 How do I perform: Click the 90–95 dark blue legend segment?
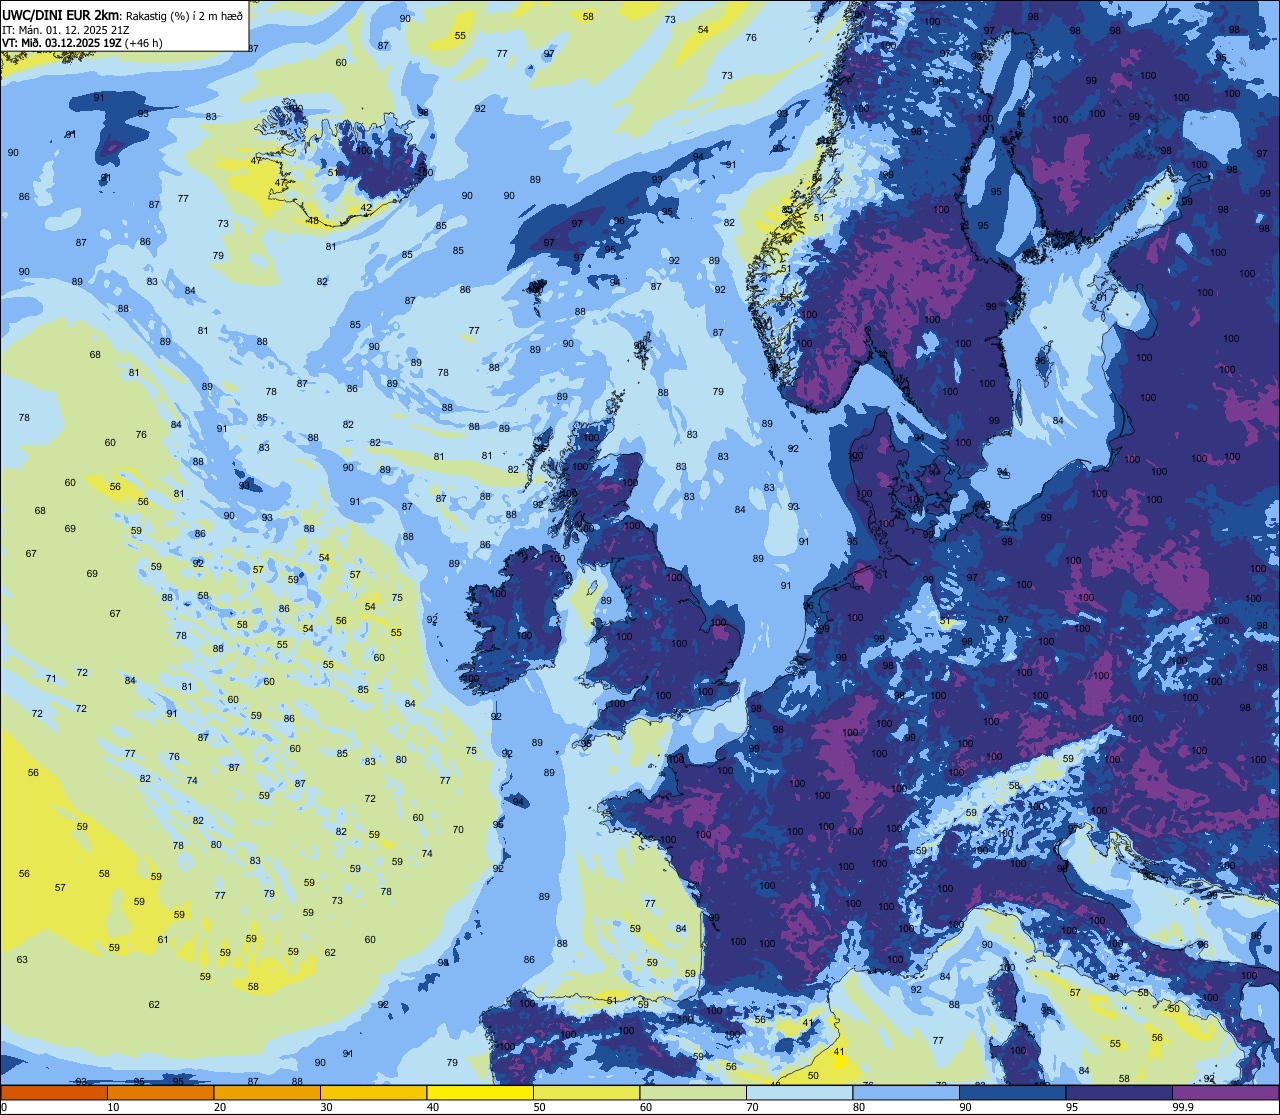coord(1012,1093)
